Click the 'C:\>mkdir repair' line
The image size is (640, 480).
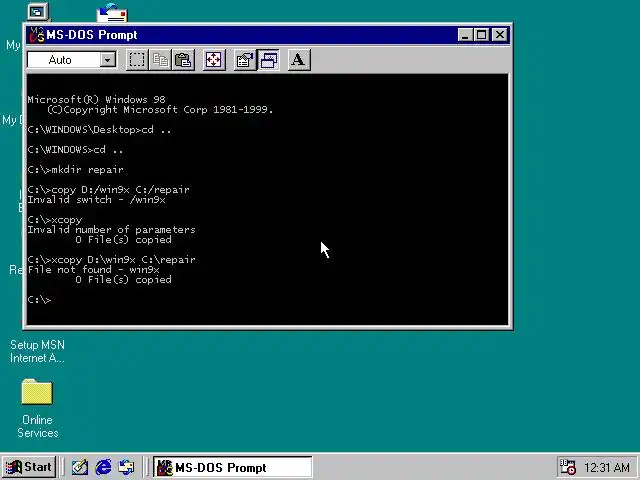coord(76,169)
